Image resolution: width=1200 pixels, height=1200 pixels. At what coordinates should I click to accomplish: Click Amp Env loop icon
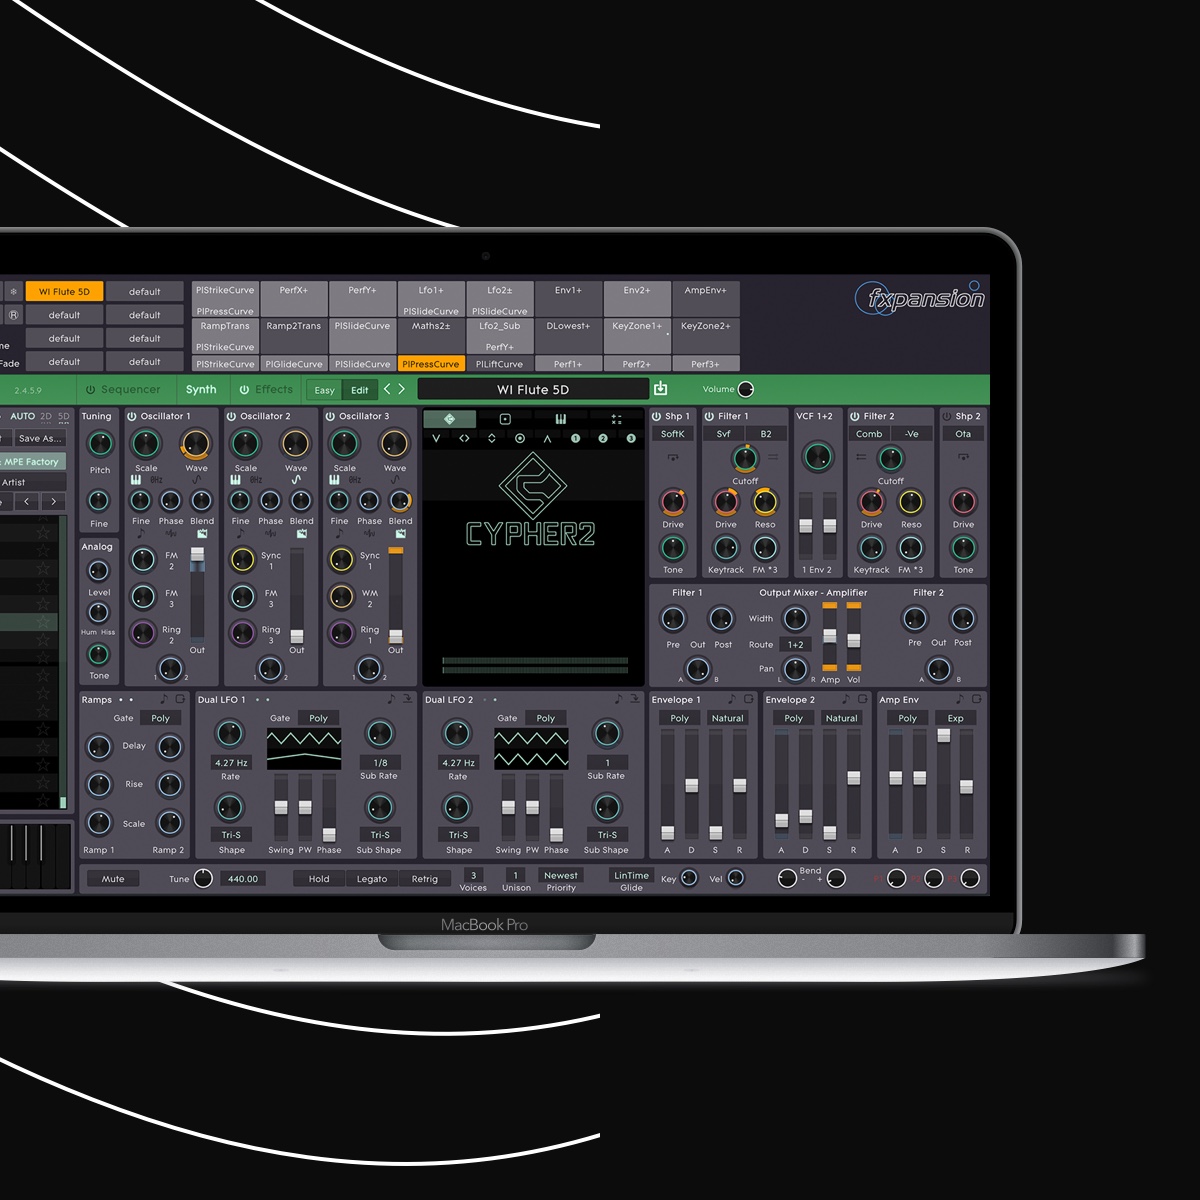pos(976,699)
